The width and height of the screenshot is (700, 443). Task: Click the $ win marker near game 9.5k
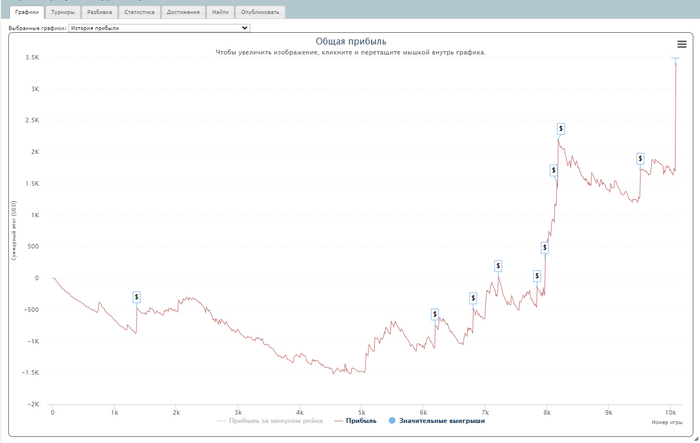click(x=640, y=159)
